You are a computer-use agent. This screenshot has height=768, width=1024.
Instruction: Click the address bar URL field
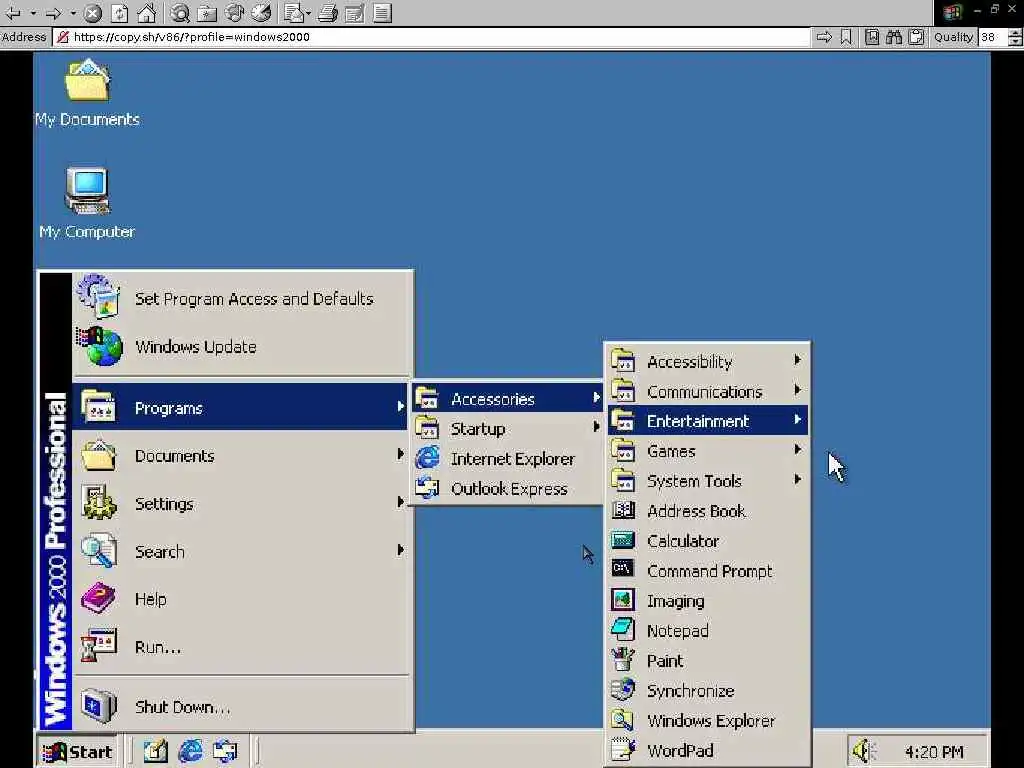point(431,37)
